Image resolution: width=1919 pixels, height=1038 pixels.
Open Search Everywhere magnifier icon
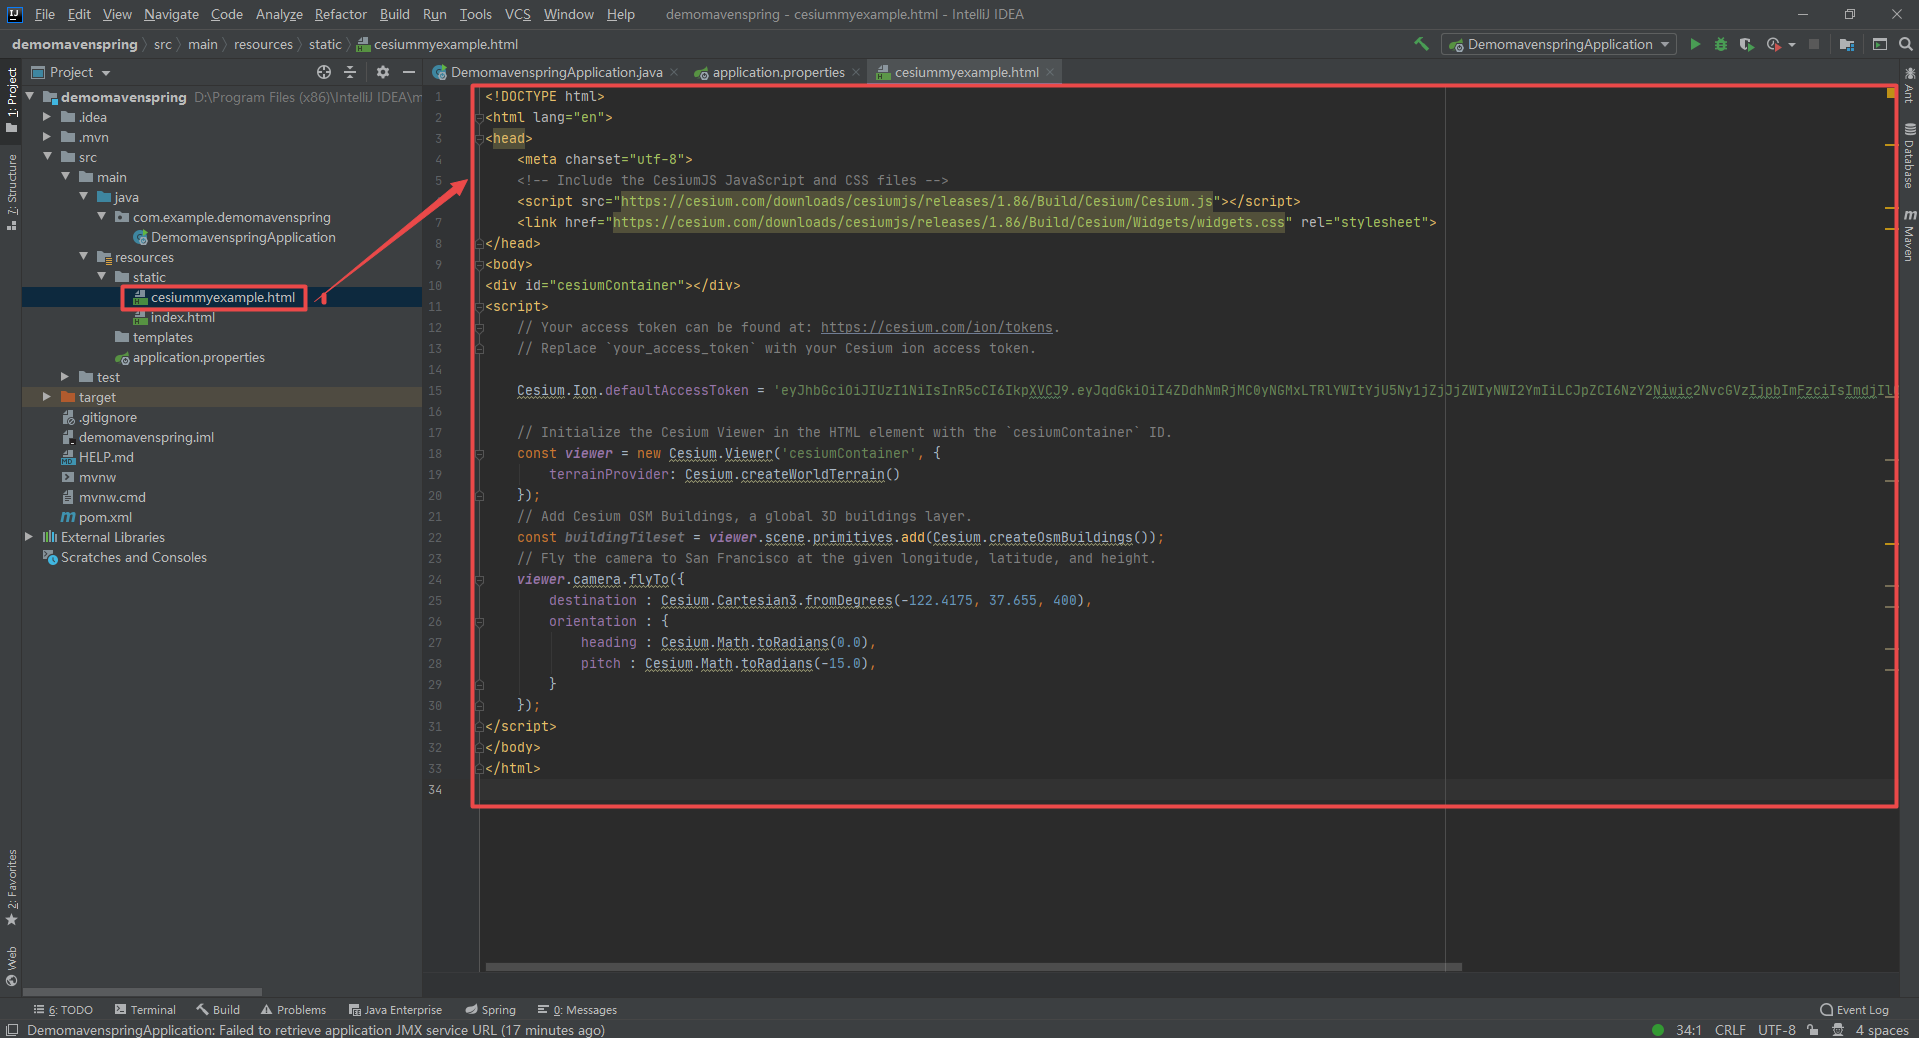(x=1906, y=44)
